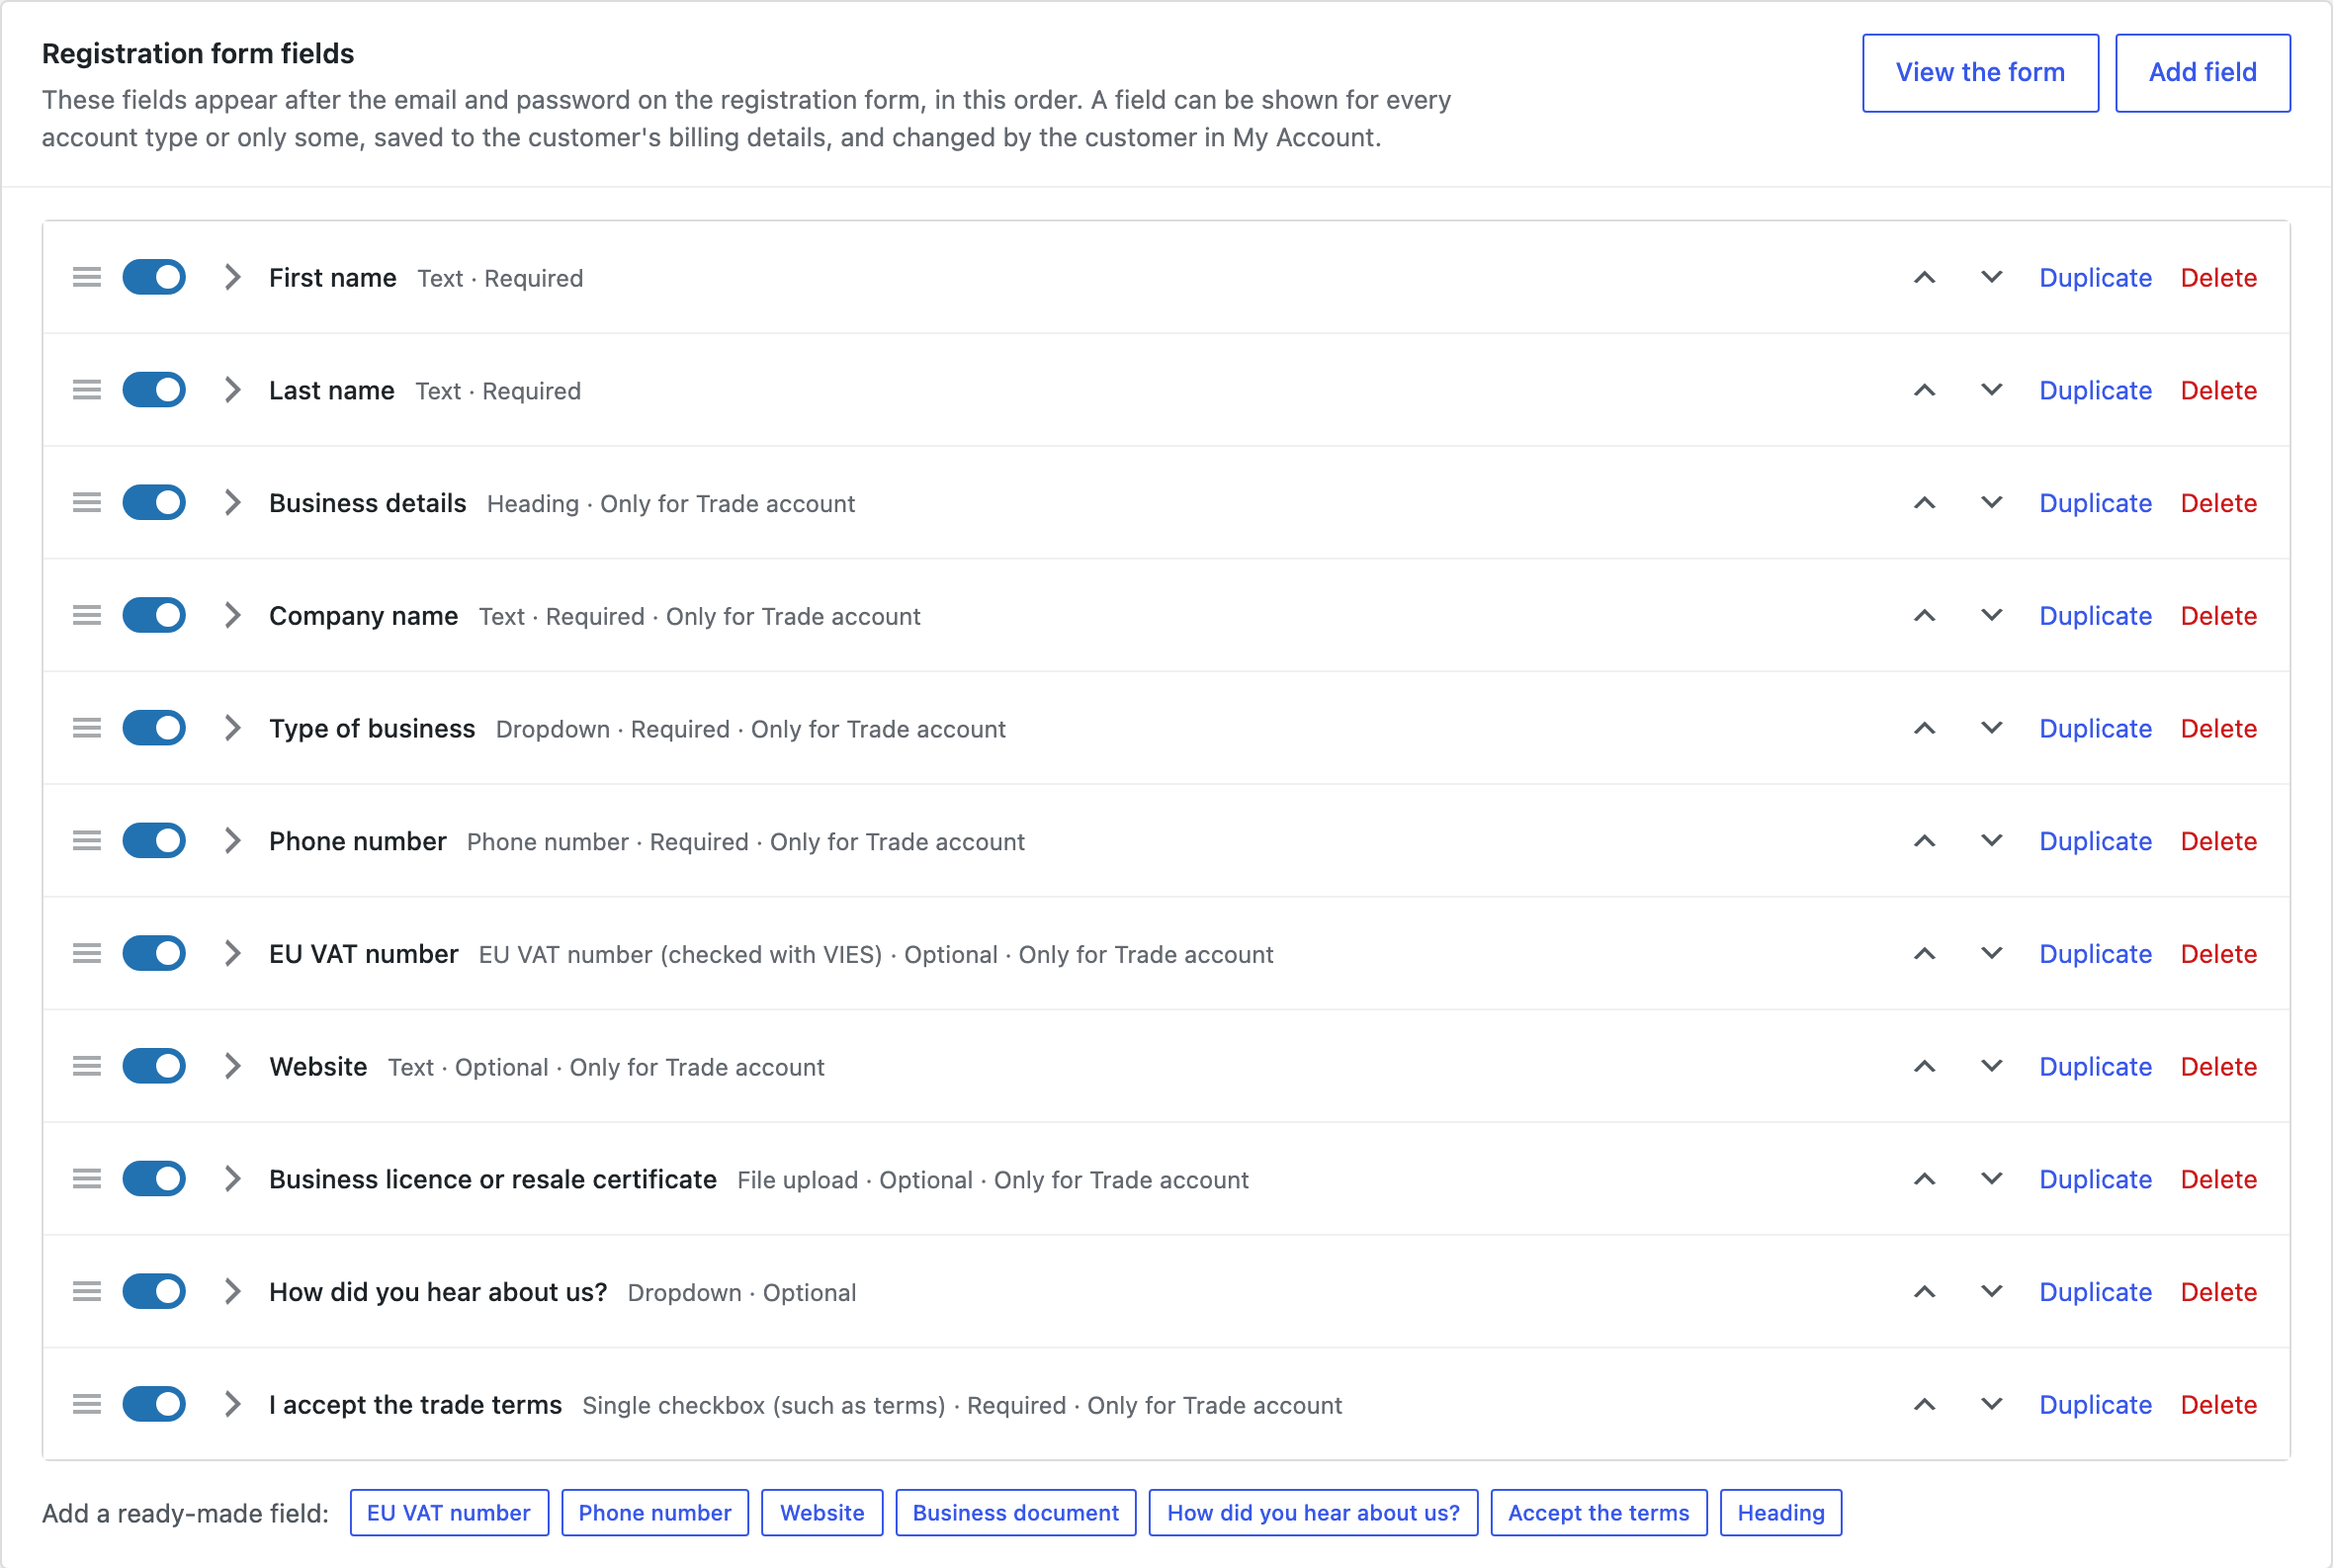Move First name field down
This screenshot has width=2333, height=1568.
point(1991,277)
